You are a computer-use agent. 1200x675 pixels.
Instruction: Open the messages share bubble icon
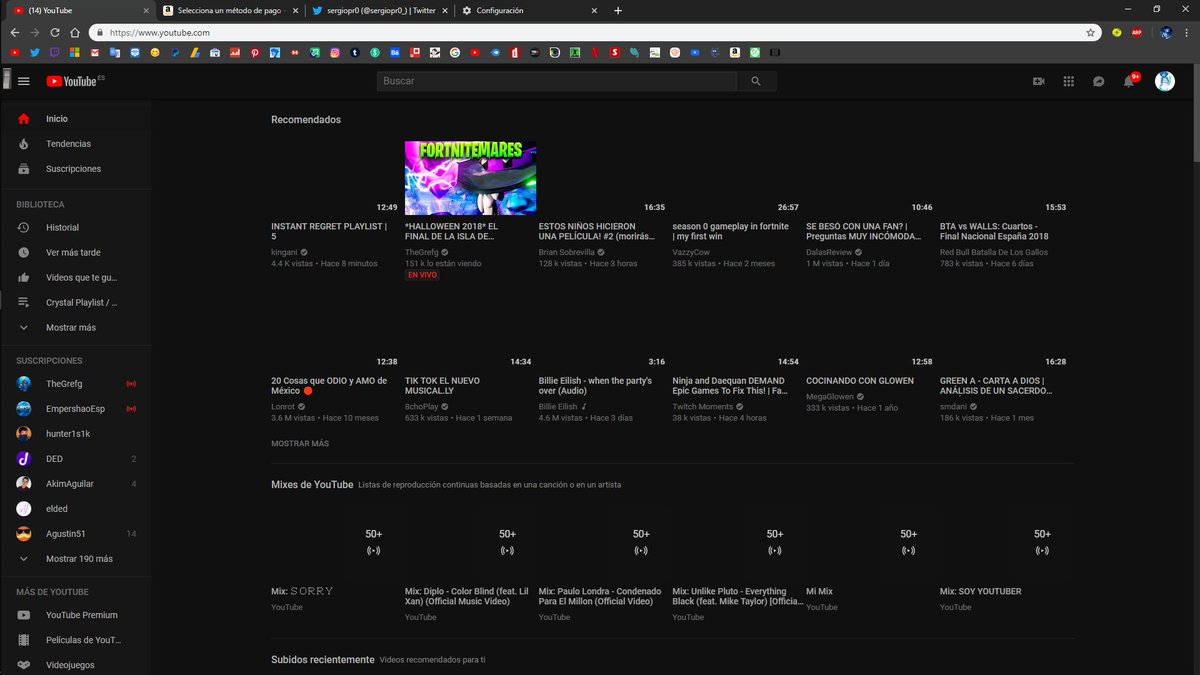click(1098, 81)
